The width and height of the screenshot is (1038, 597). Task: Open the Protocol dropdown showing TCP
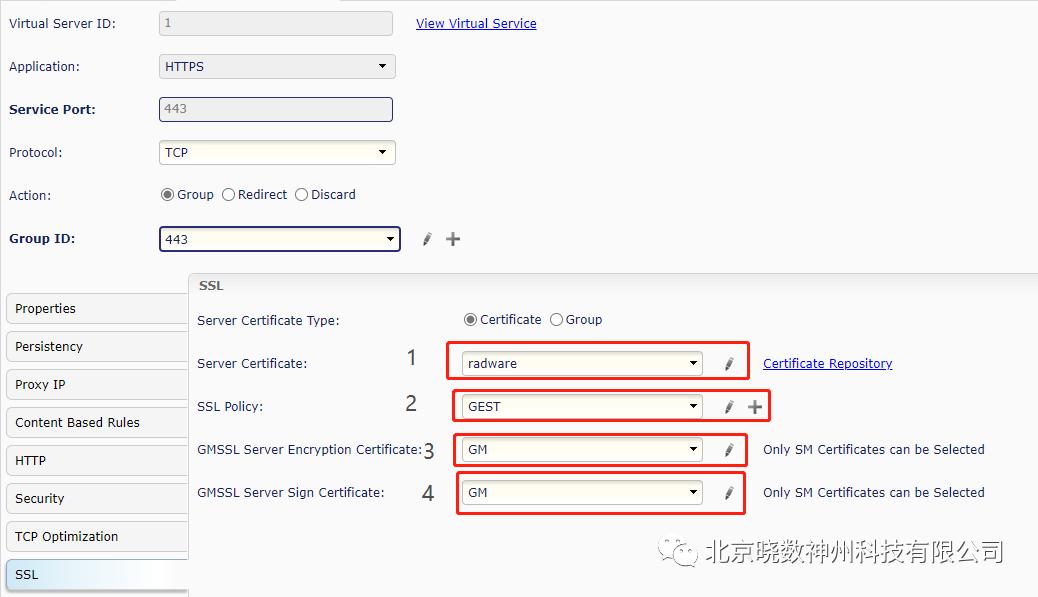pos(383,152)
